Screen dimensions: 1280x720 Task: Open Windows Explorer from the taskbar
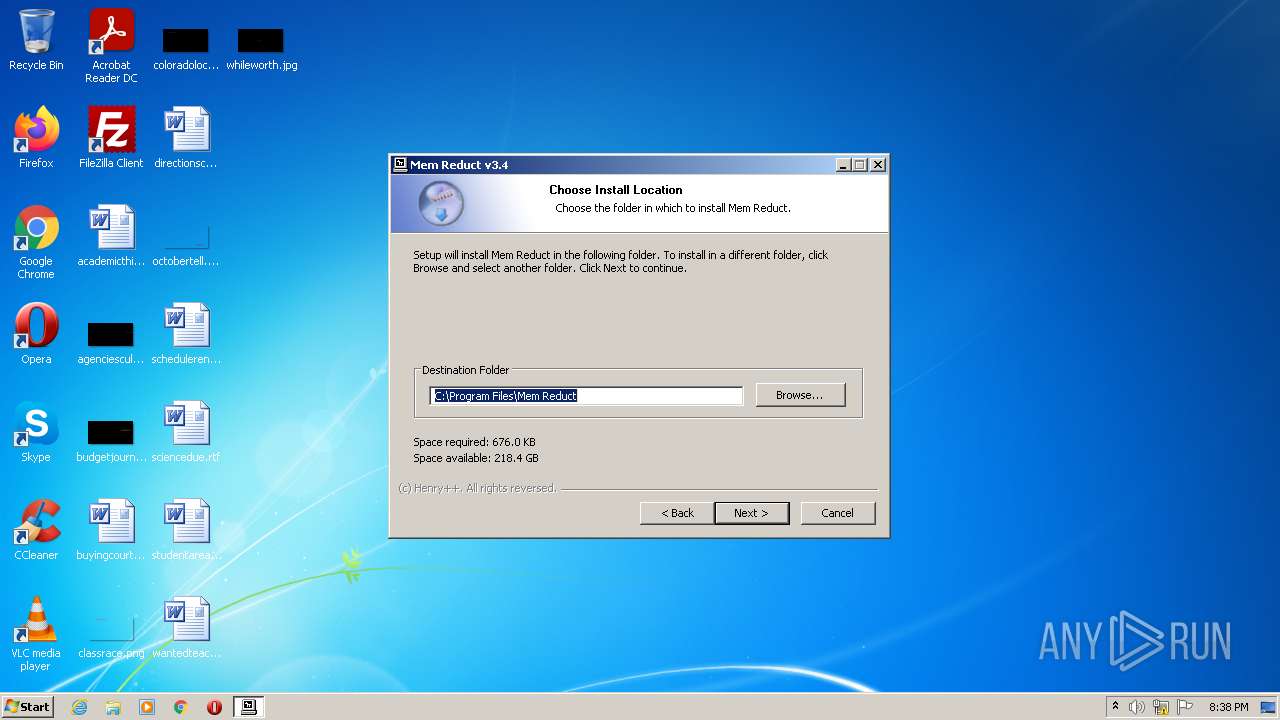113,707
